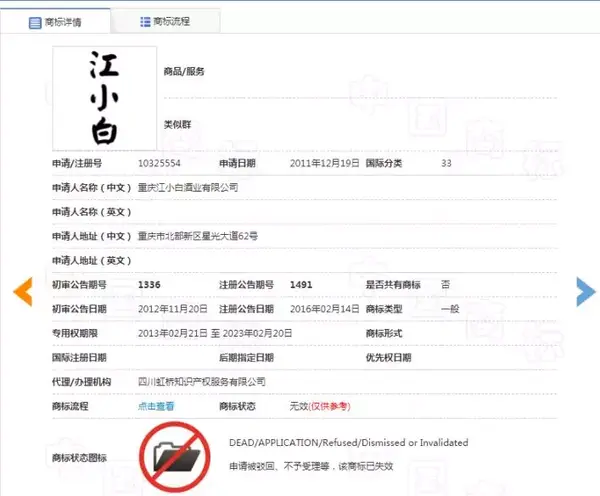Click the 专用权期限 label
The image size is (600, 496).
coord(75,333)
